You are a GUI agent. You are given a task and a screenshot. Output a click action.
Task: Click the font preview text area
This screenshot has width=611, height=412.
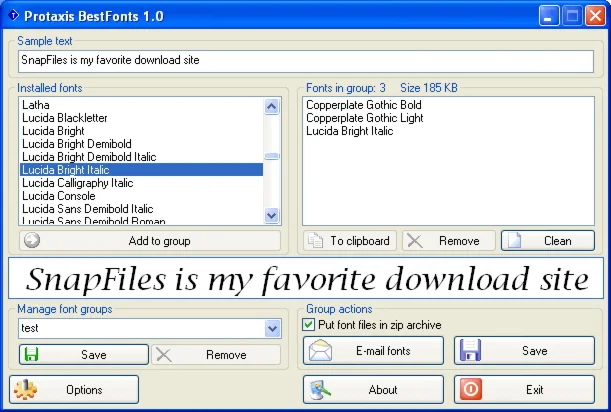[x=306, y=278]
